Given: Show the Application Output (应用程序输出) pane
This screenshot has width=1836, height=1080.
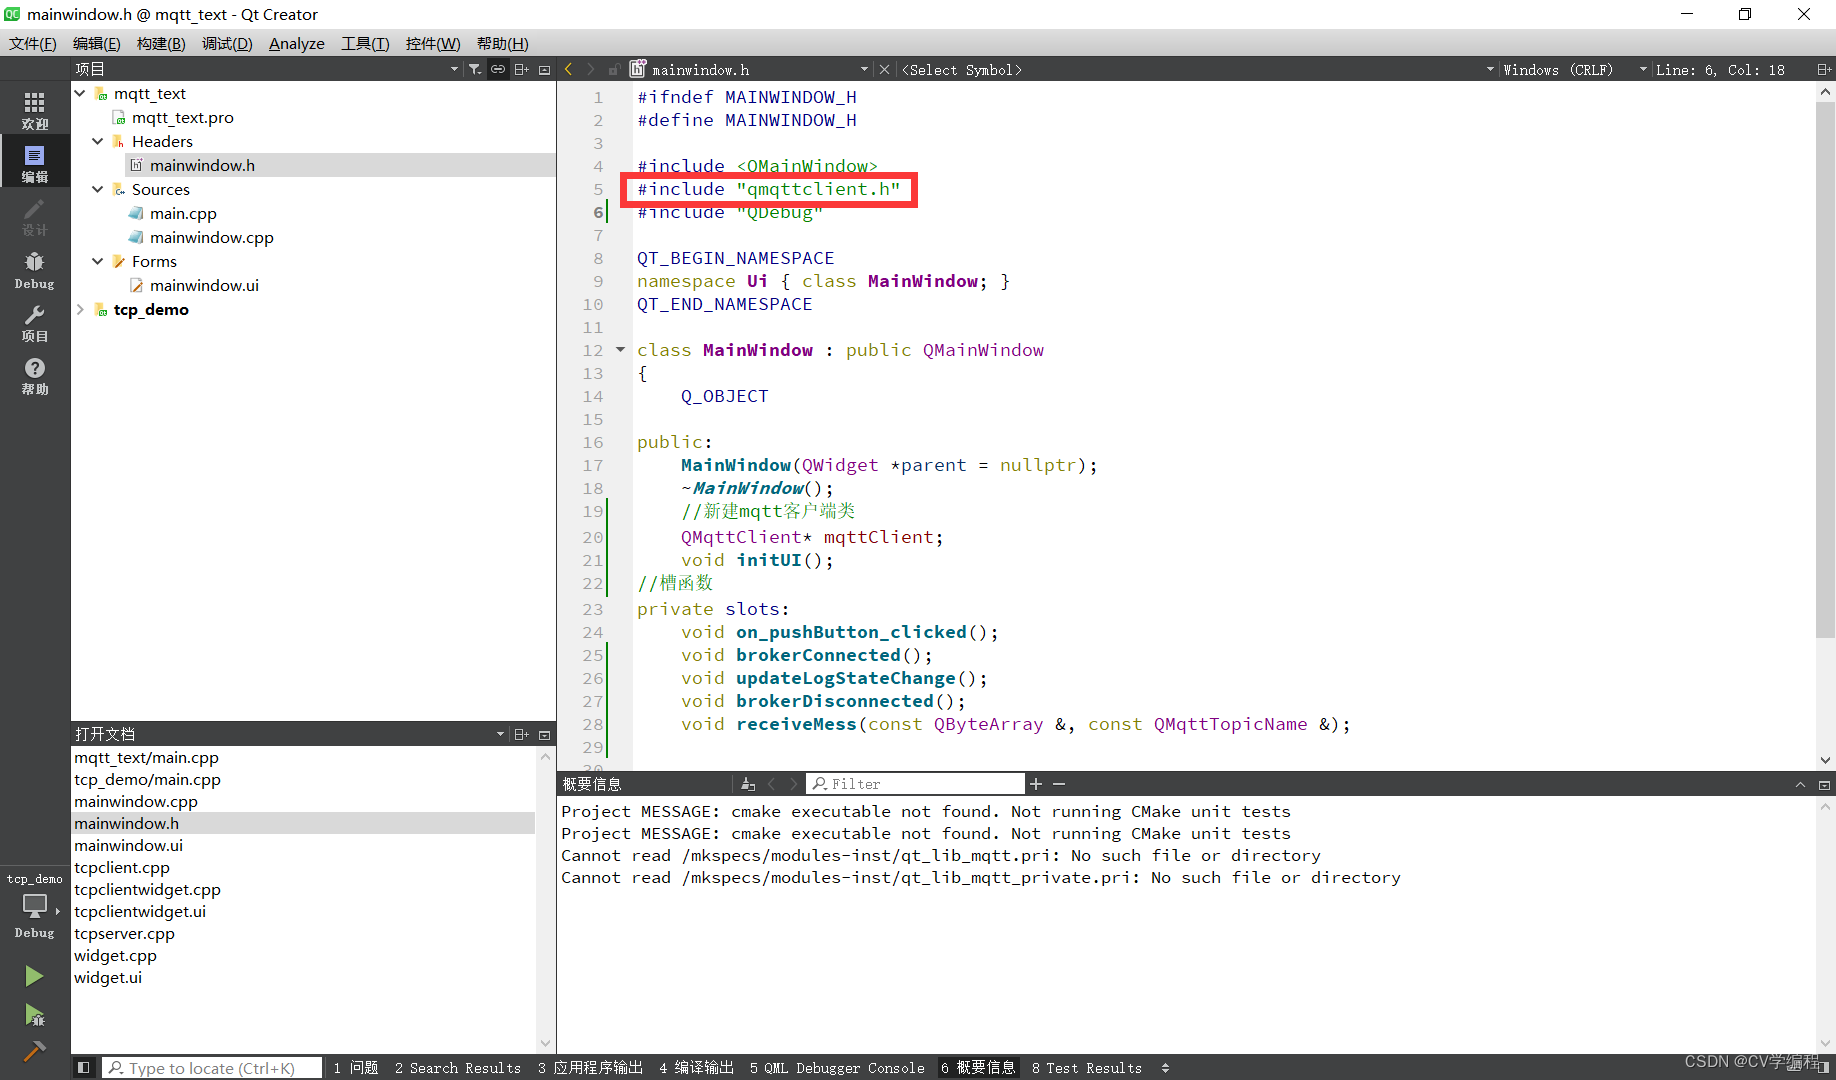Looking at the screenshot, I should [x=591, y=1068].
